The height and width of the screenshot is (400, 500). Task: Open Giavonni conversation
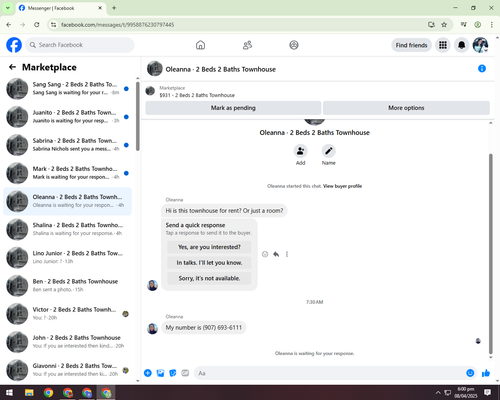[x=67, y=370]
